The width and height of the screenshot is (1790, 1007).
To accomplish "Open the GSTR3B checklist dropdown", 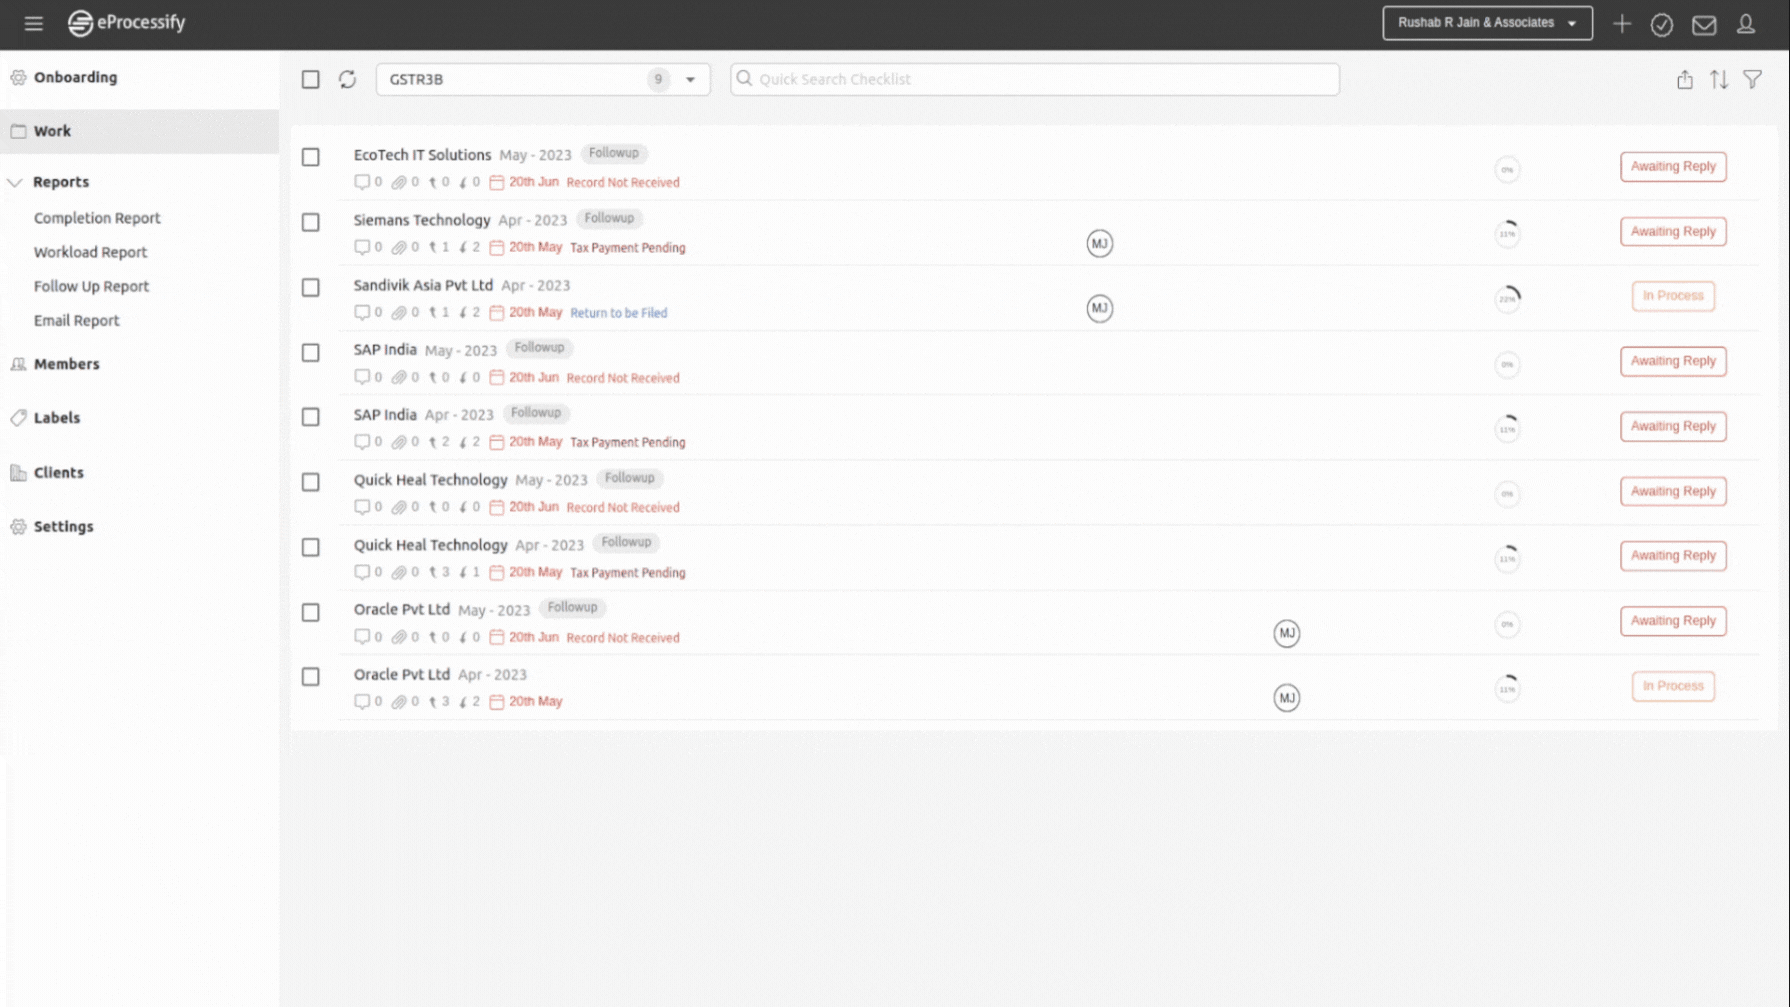I will 543,79.
